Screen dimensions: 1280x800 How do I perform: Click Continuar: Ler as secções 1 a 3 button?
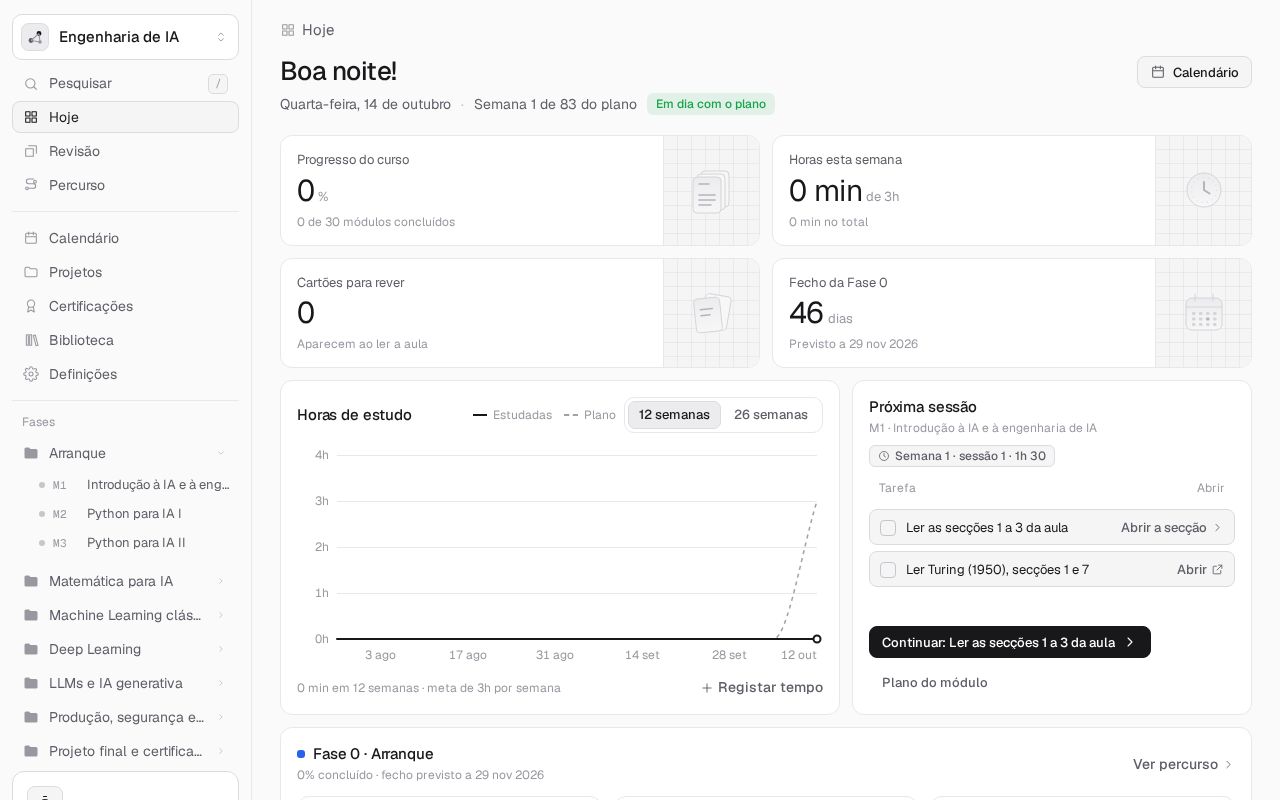pyautogui.click(x=1010, y=642)
